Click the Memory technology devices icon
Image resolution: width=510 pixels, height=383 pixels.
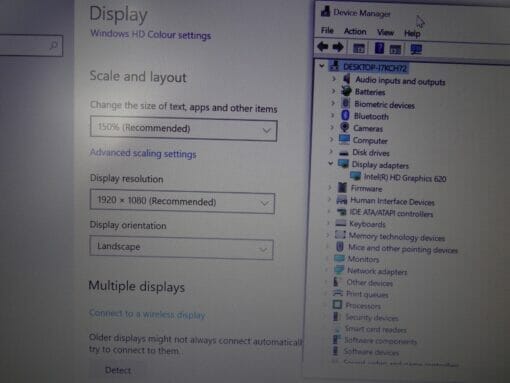pyautogui.click(x=340, y=235)
